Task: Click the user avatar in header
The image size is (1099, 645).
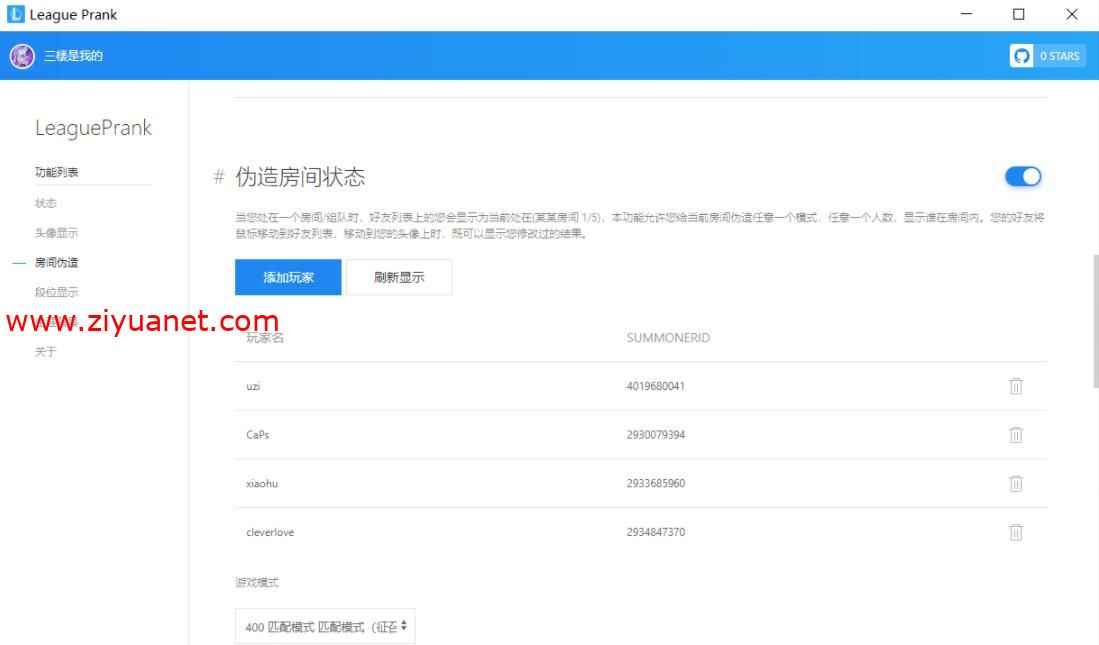Action: (22, 56)
